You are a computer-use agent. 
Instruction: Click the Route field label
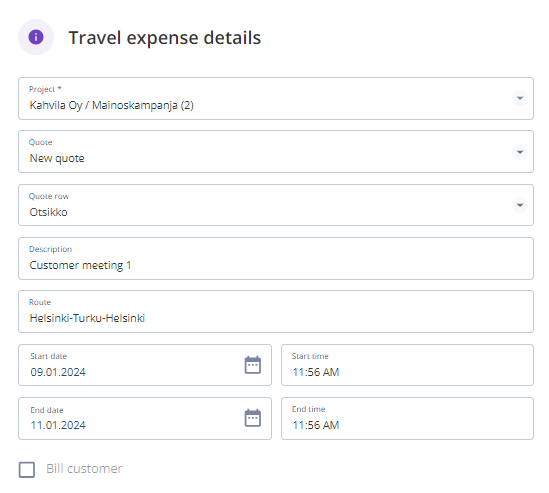[x=40, y=302]
